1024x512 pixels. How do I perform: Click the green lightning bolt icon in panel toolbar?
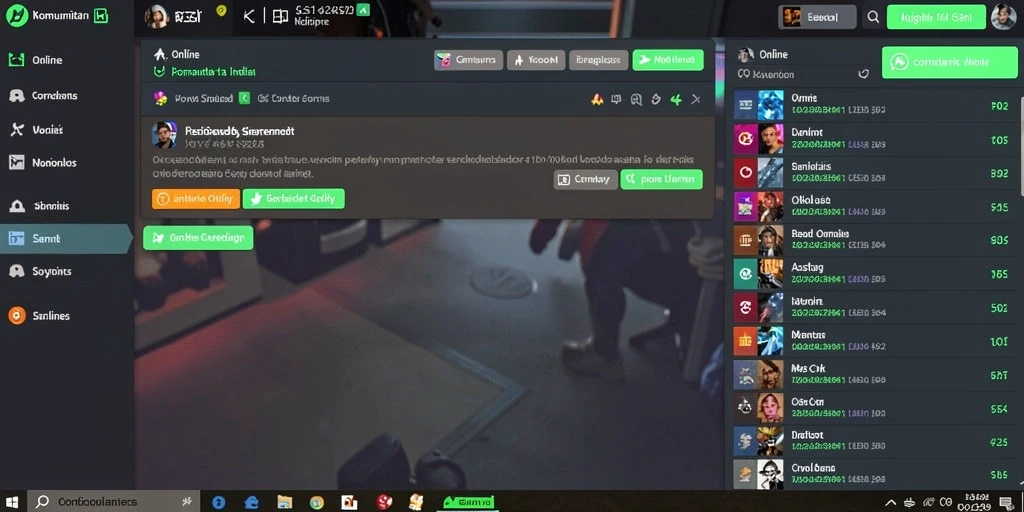[x=676, y=99]
